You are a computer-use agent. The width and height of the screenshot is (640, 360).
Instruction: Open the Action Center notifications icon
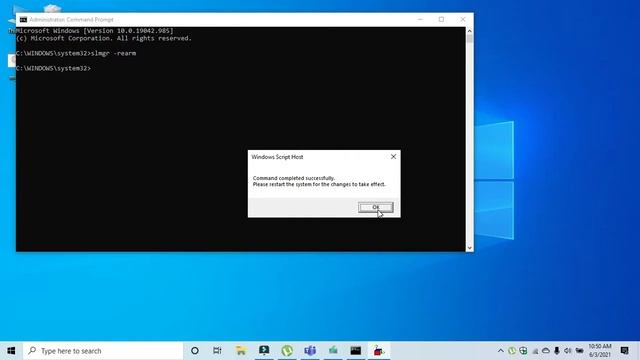[624, 351]
